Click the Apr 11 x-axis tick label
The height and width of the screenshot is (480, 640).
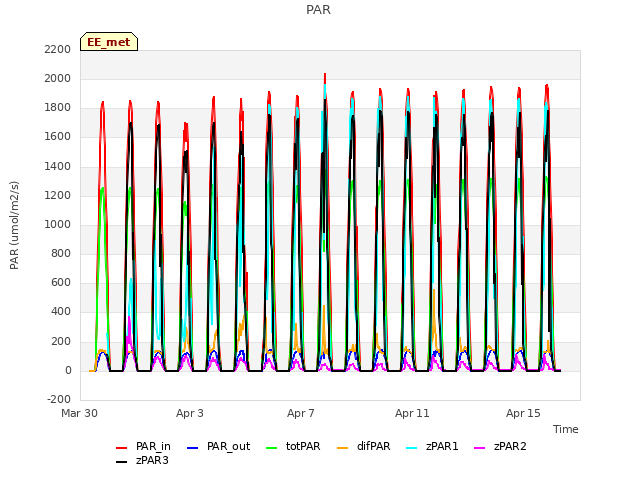pos(412,413)
